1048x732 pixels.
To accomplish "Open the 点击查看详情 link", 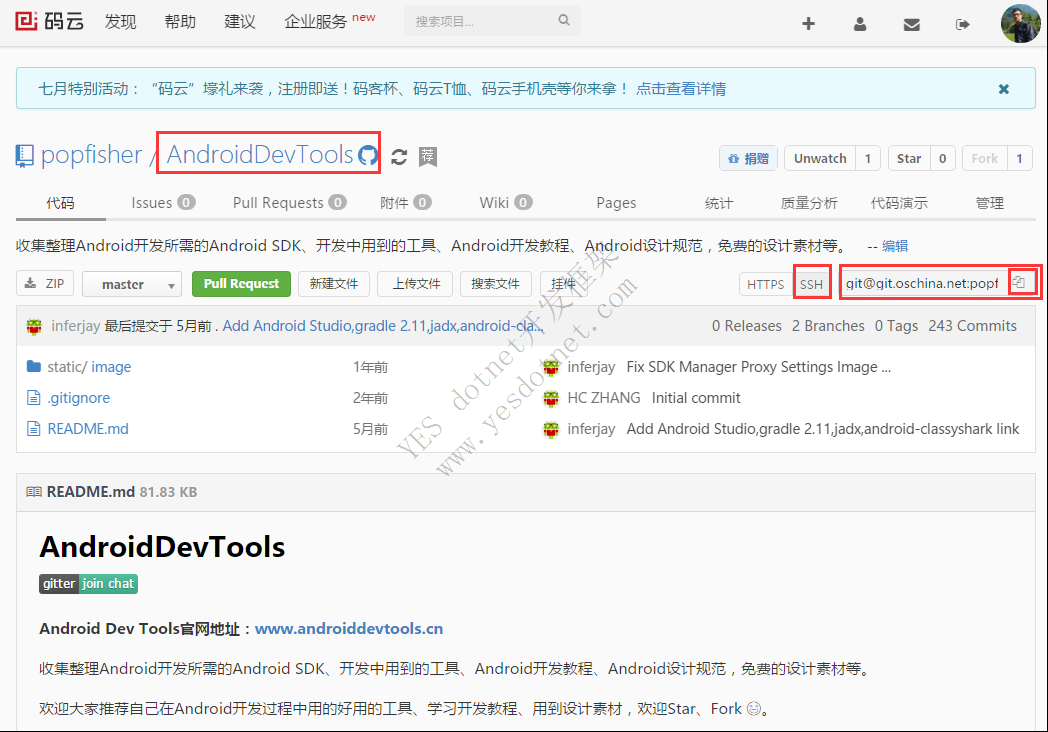I will 680,89.
